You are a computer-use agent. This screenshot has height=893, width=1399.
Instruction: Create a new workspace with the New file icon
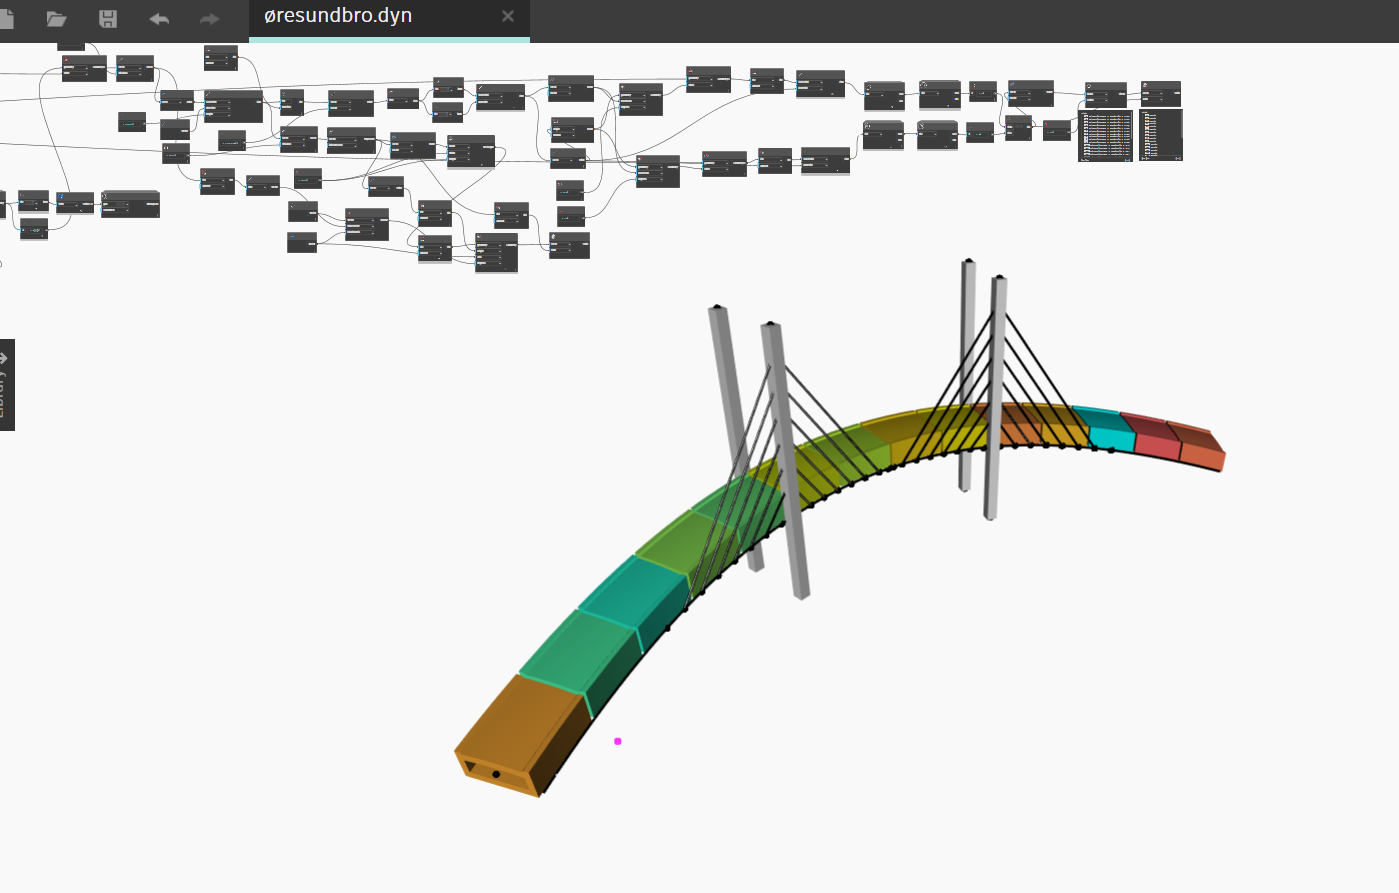[6, 17]
